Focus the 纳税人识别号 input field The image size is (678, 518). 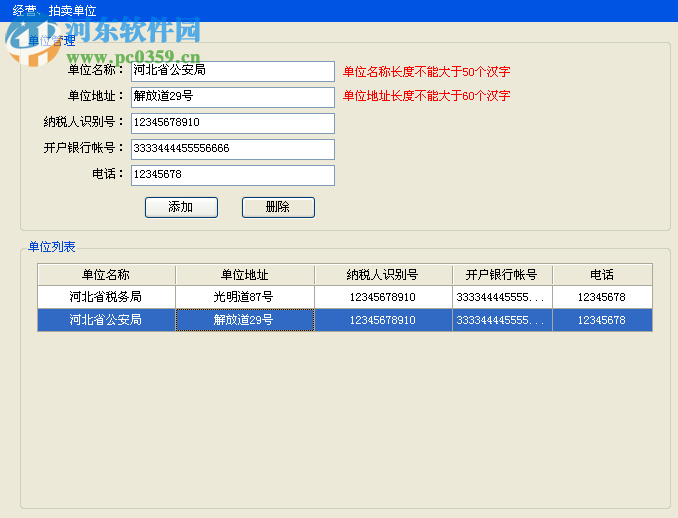233,123
